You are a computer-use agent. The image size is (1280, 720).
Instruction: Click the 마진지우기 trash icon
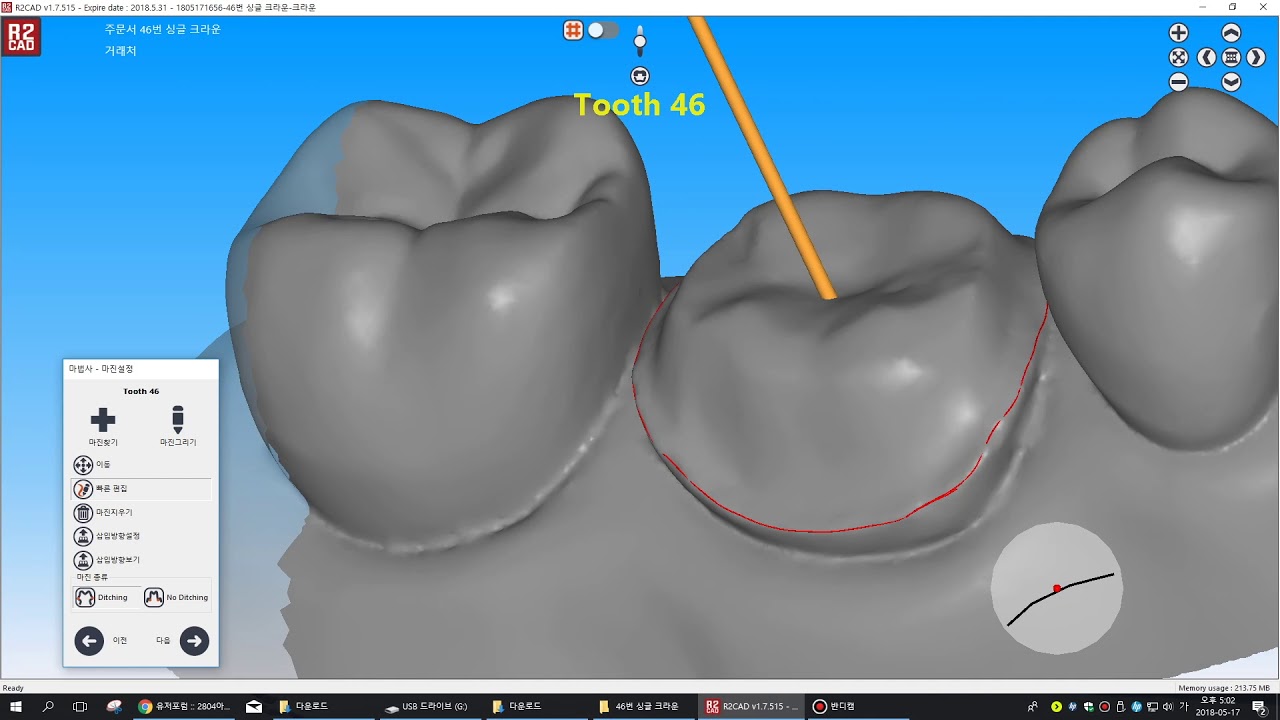[83, 512]
